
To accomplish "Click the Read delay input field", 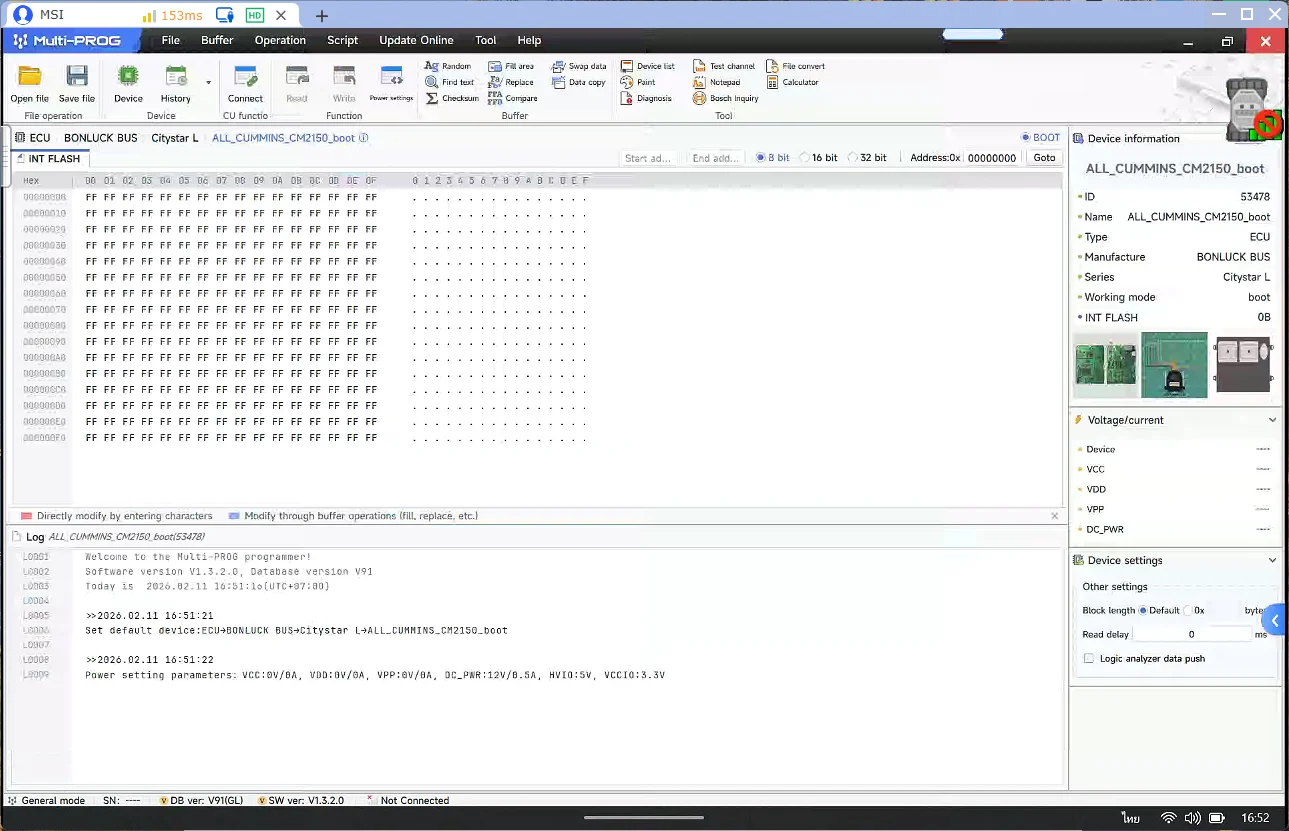I will tap(1192, 634).
